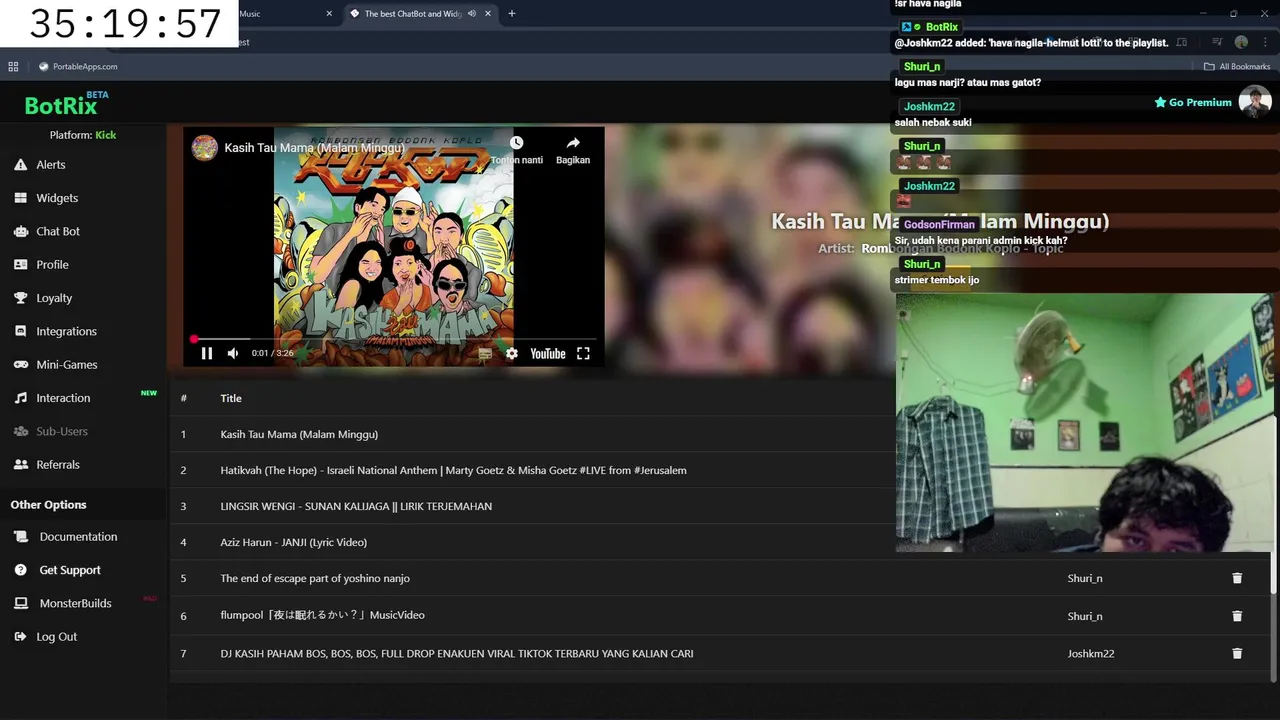Select the Kasih Tau Mama playlist row
This screenshot has height=720, width=1280.
coord(530,434)
